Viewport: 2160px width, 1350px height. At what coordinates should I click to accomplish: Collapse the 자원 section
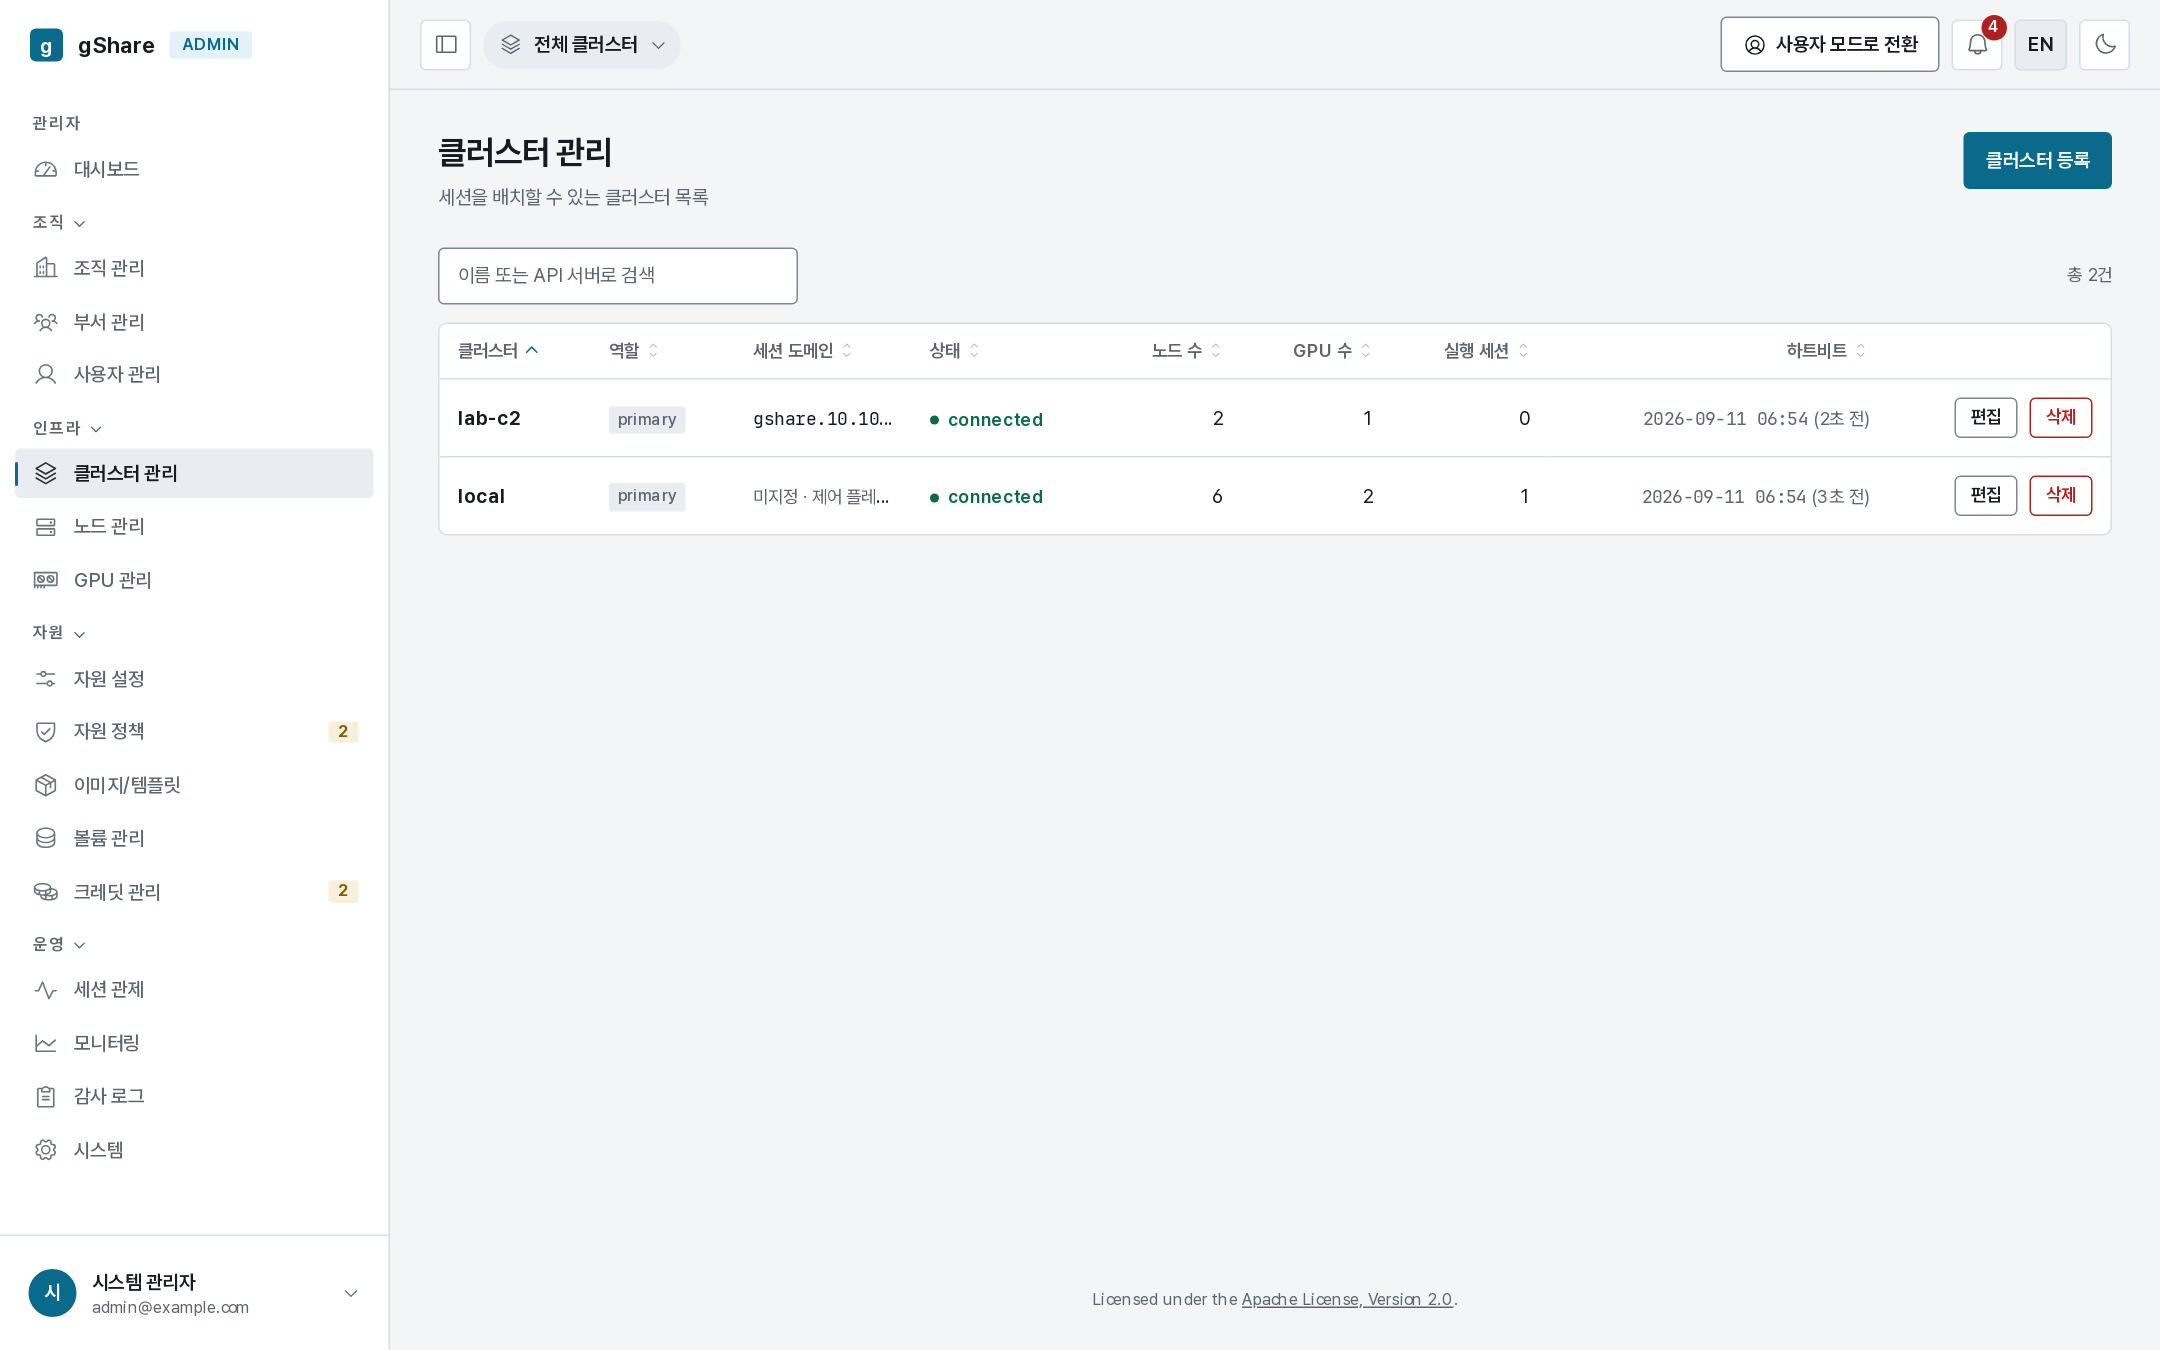59,633
